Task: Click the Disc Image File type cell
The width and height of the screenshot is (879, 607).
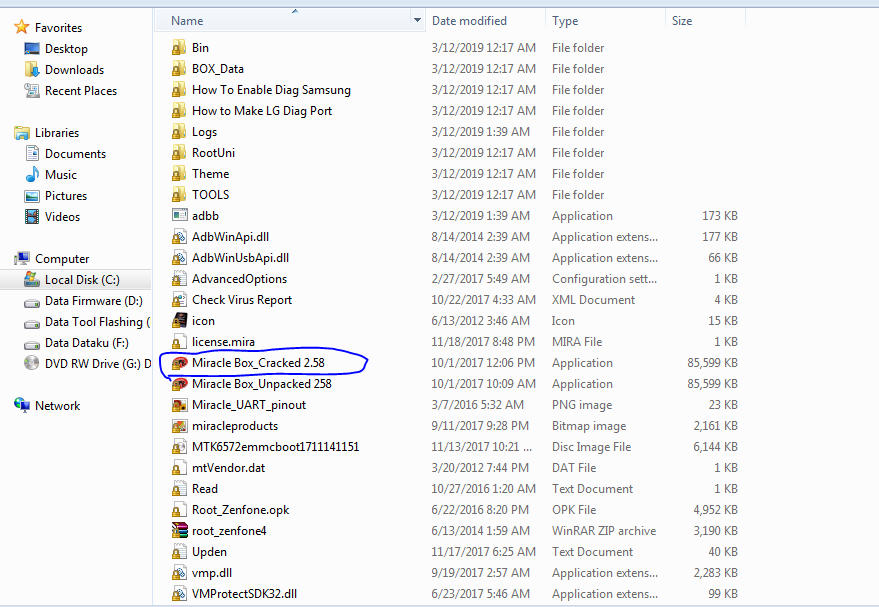Action: click(591, 447)
